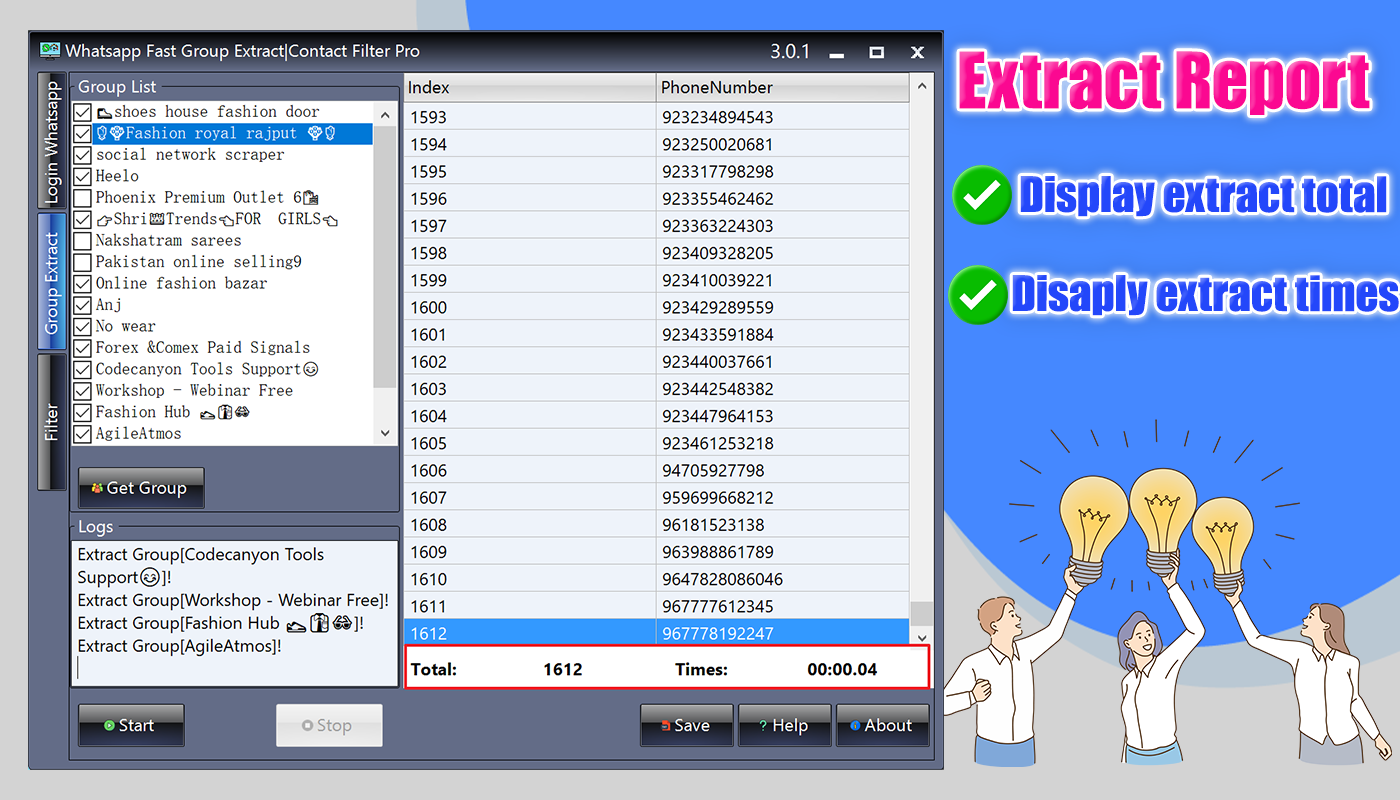
Task: Check Pakistan online selling9 group
Action: (x=83, y=262)
